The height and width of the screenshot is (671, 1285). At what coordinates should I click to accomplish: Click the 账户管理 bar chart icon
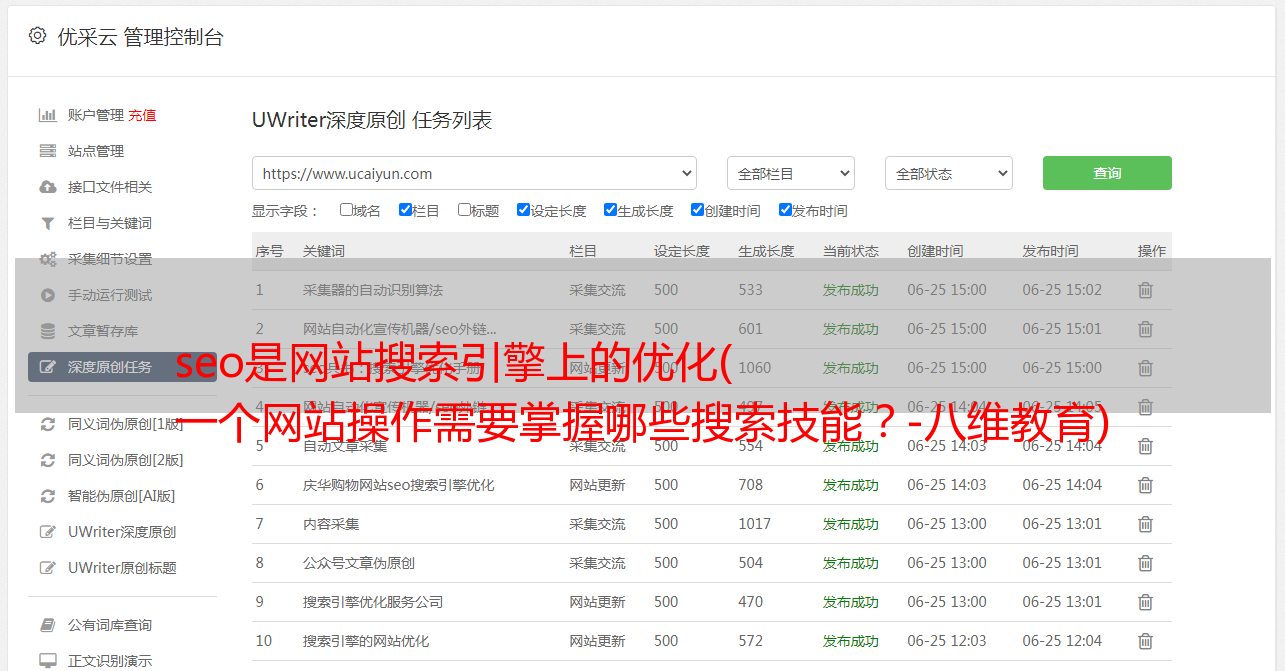(47, 115)
